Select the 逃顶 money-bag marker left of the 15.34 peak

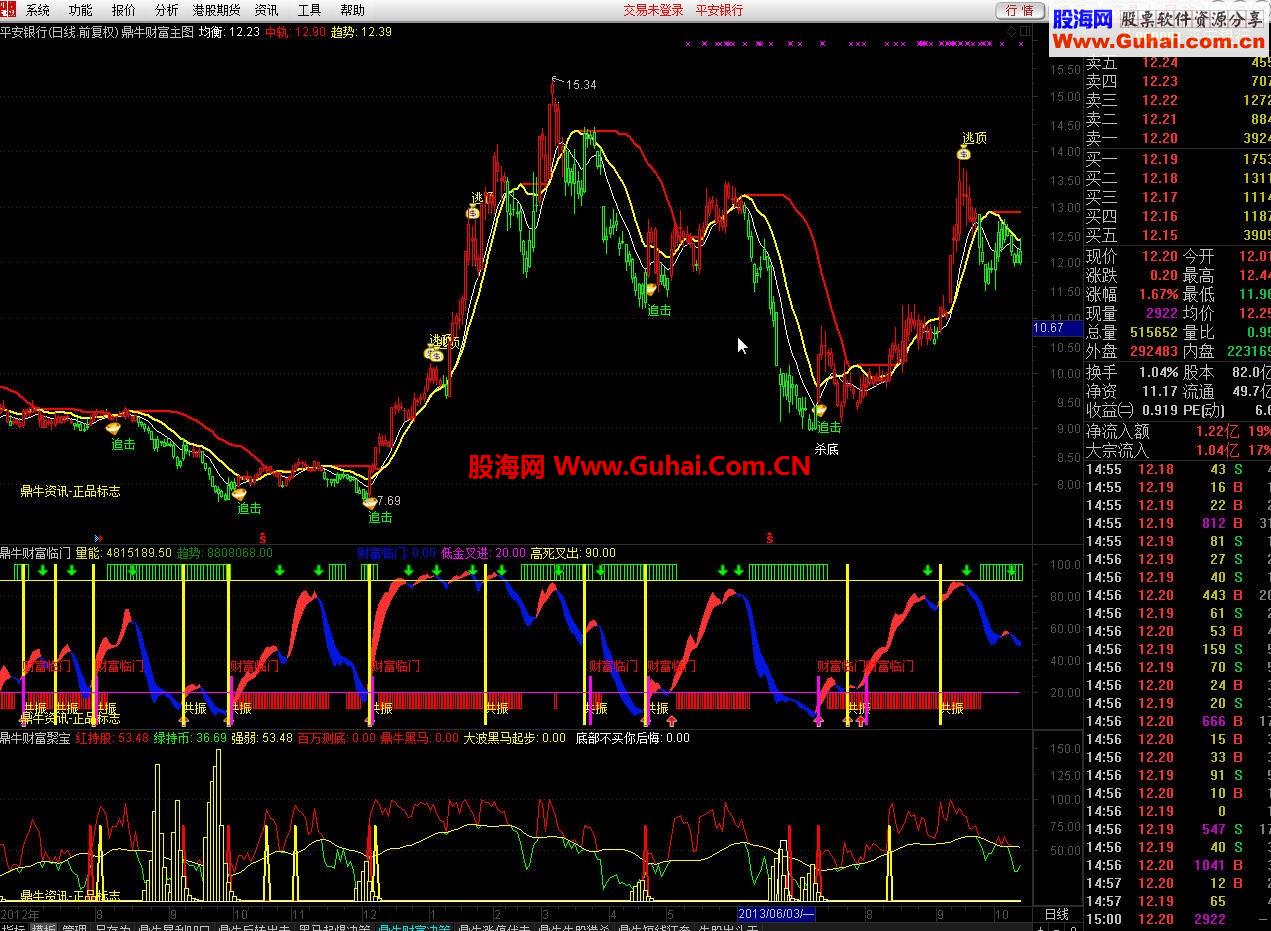(473, 211)
